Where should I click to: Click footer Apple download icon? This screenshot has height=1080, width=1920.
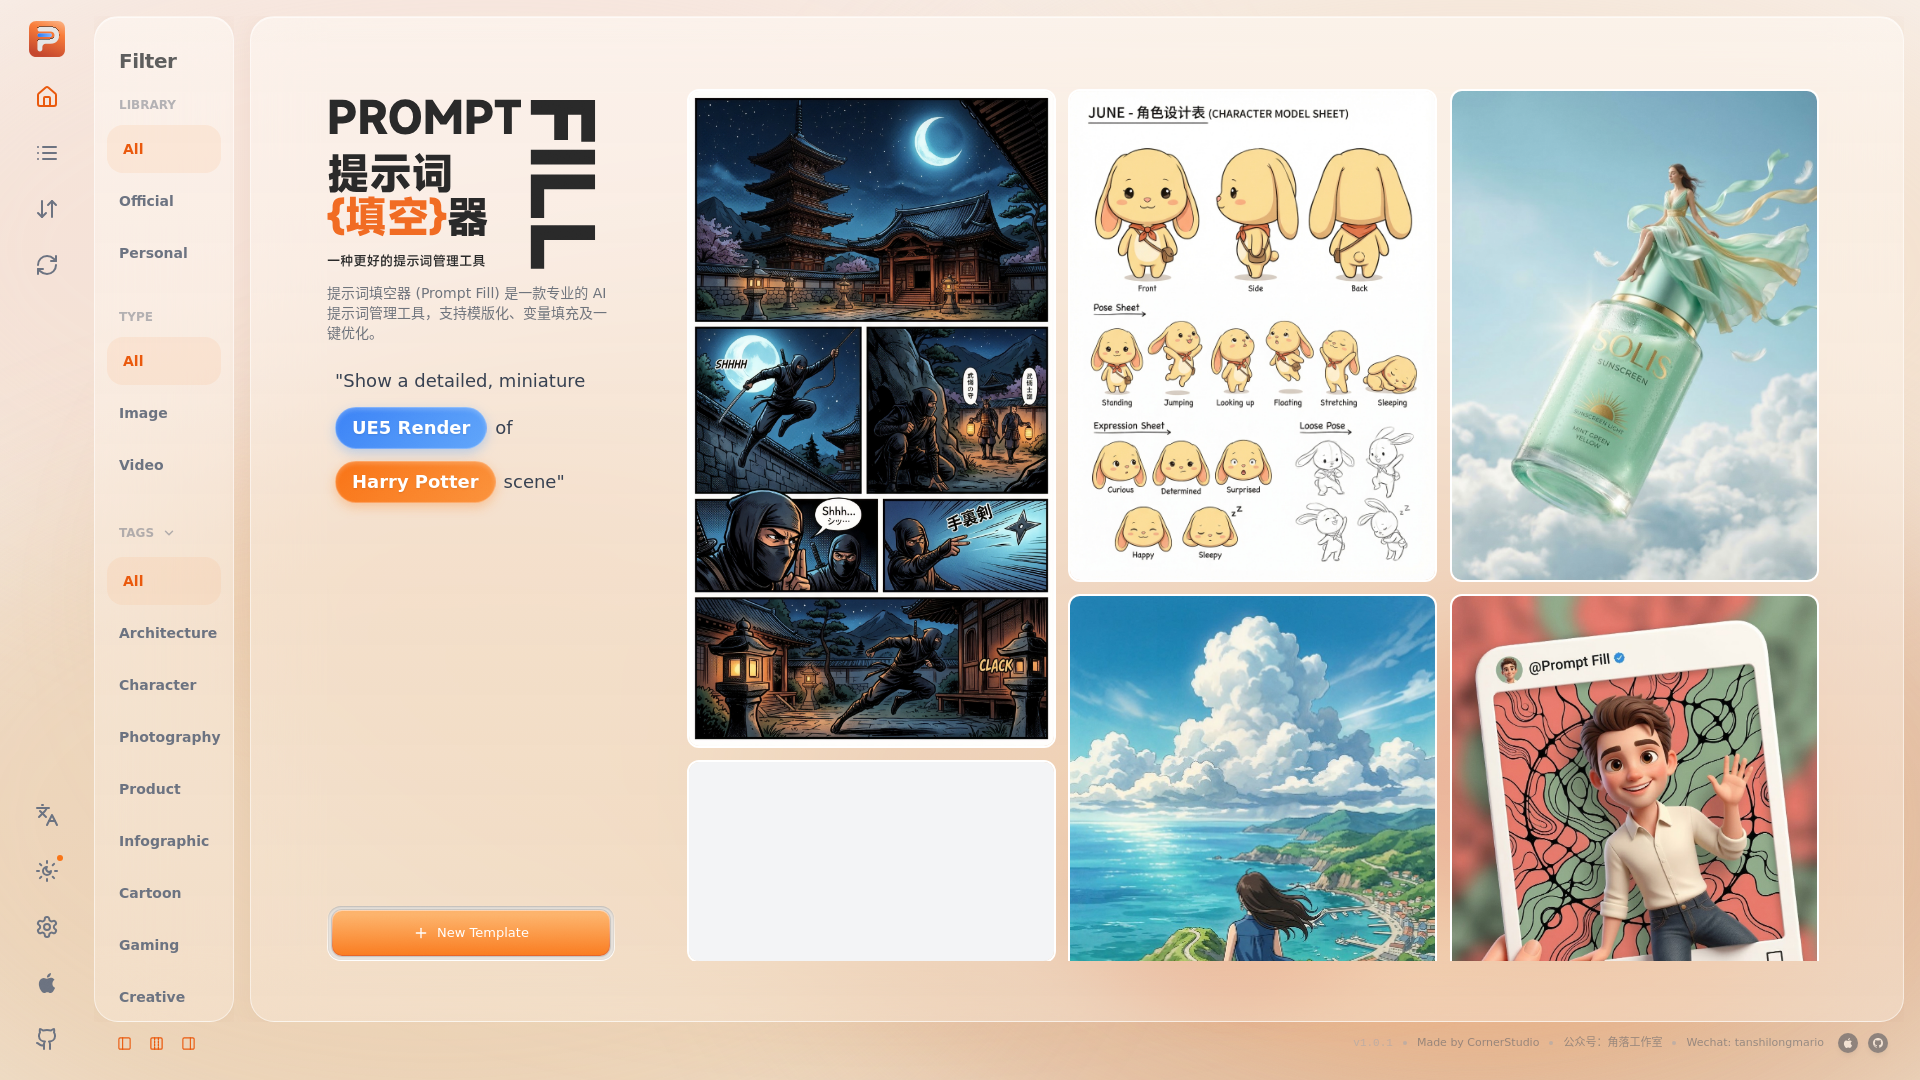tap(1848, 1043)
